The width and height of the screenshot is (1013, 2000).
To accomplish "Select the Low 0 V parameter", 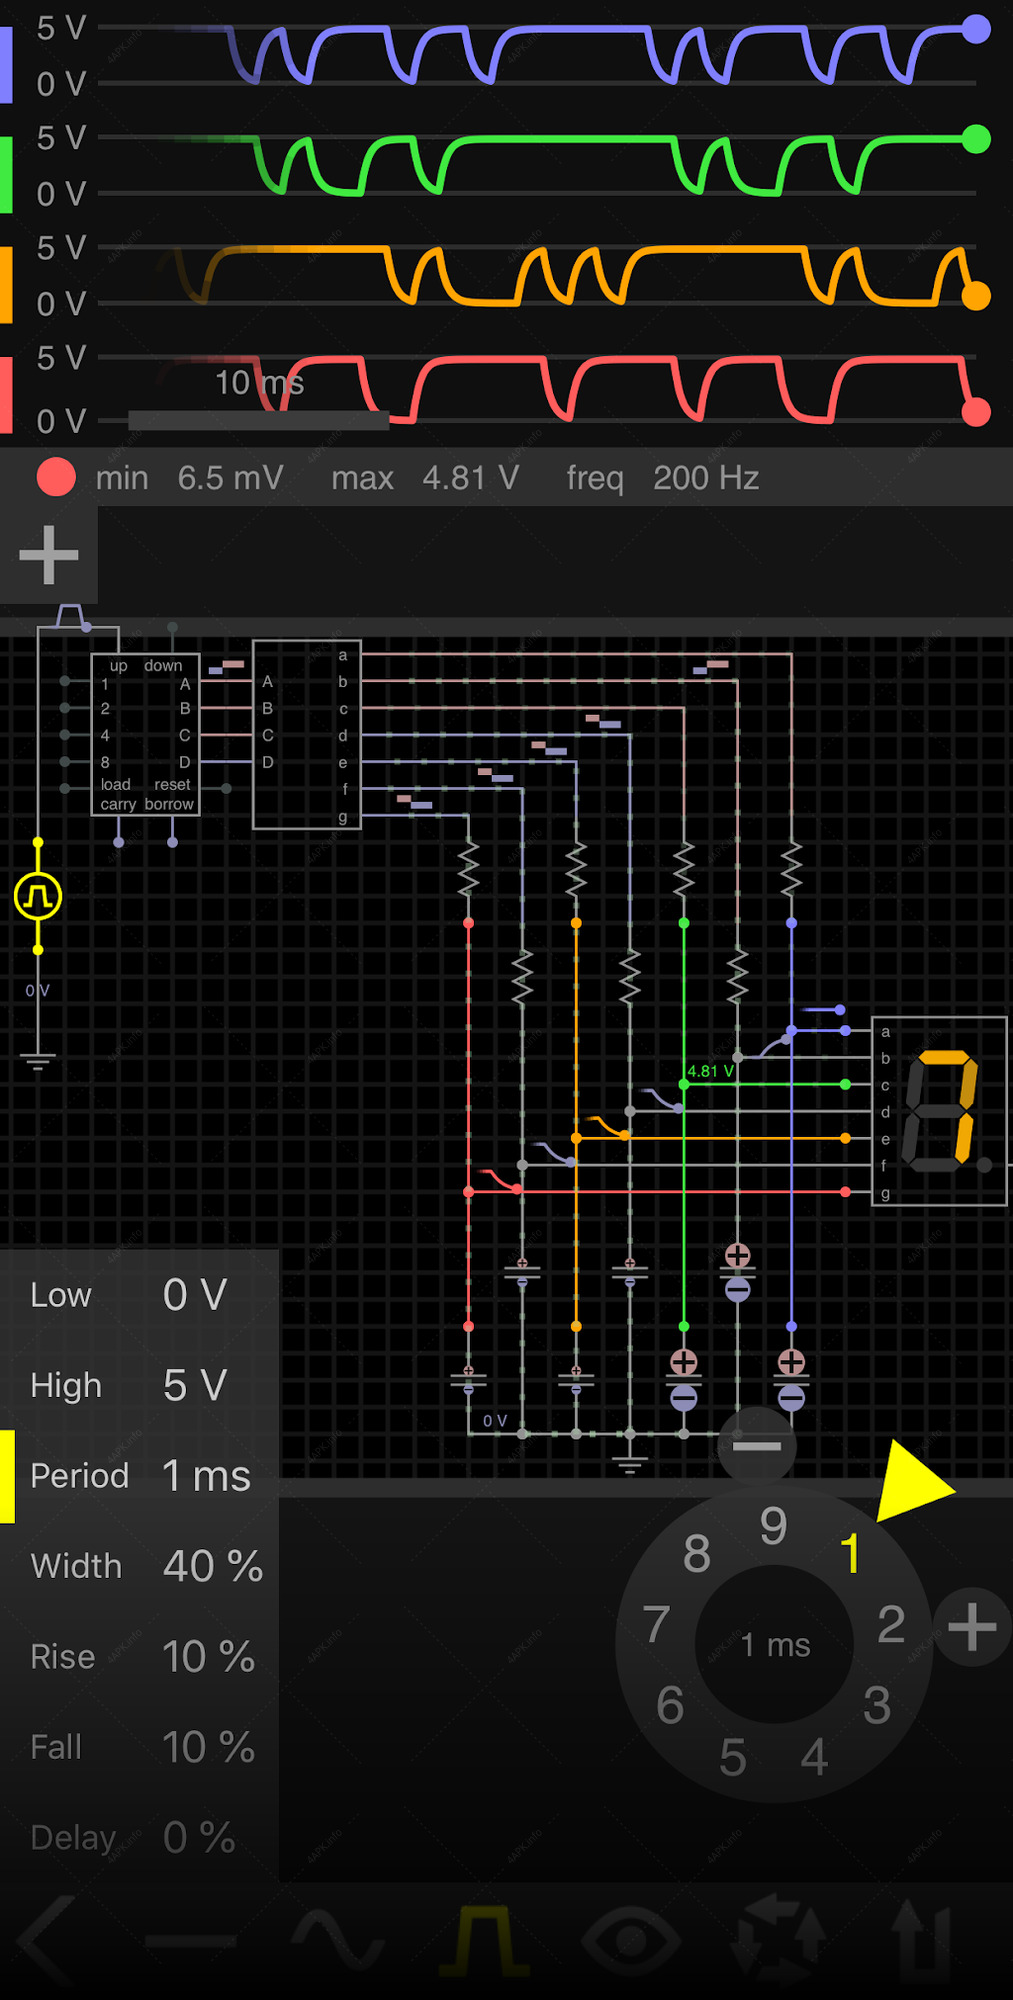I will click(139, 1295).
